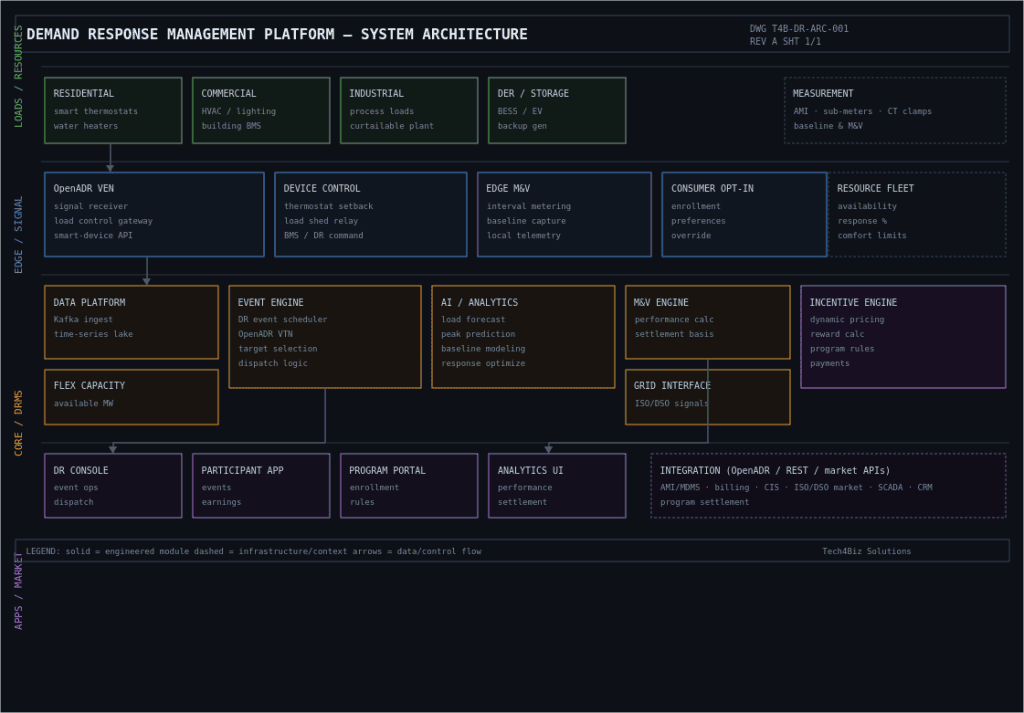Select the PARTICIPANT APP block
The width and height of the screenshot is (1024, 713).
pyautogui.click(x=261, y=486)
